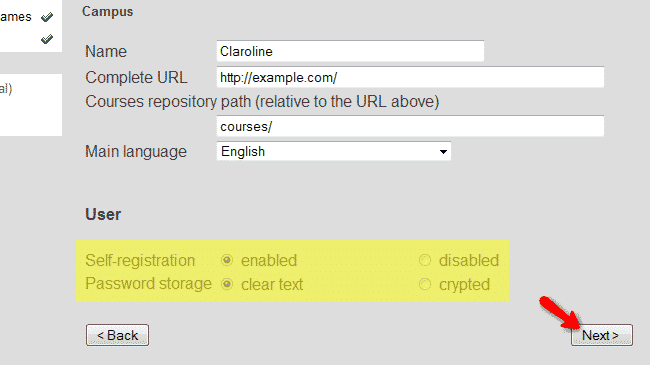Click the Main language dropdown arrow
The width and height of the screenshot is (650, 366).
pyautogui.click(x=443, y=152)
